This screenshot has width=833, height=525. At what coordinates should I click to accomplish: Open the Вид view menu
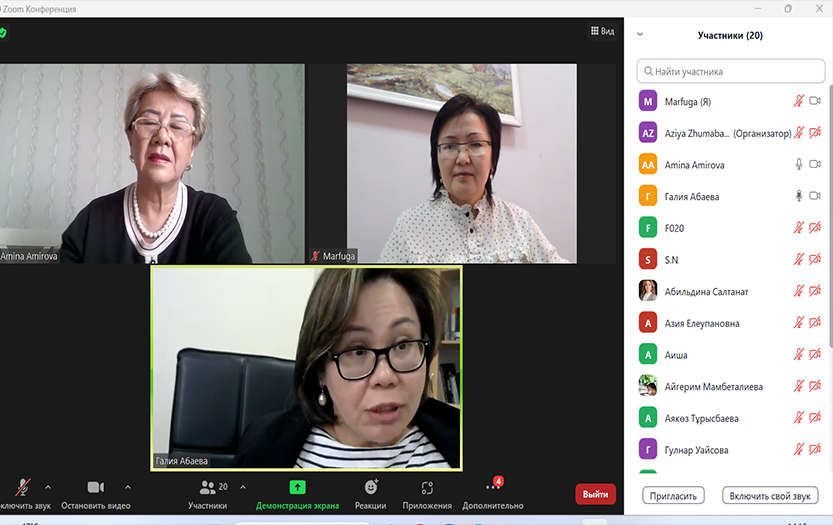coord(601,31)
